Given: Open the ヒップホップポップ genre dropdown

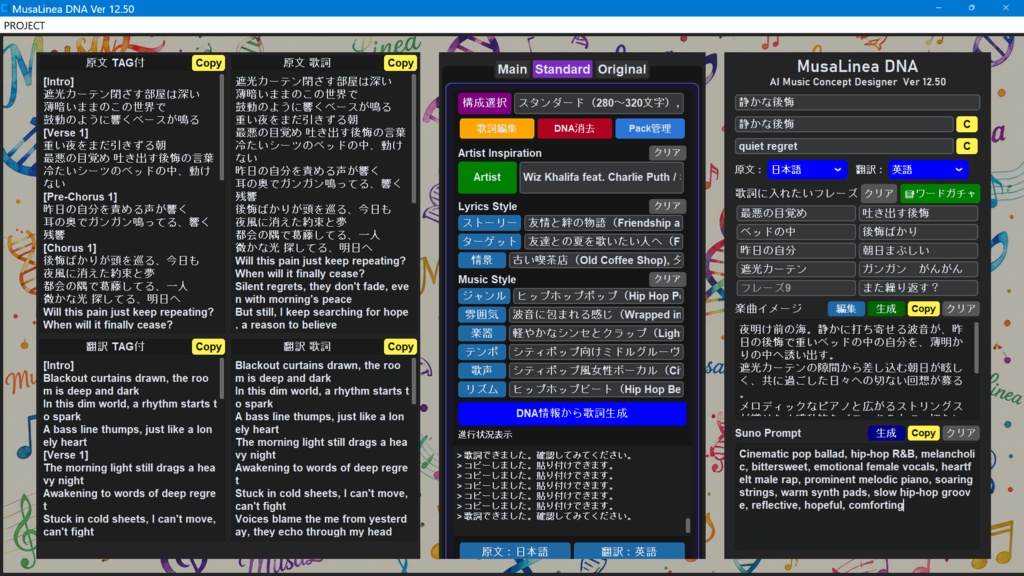Looking at the screenshot, I should tap(598, 296).
